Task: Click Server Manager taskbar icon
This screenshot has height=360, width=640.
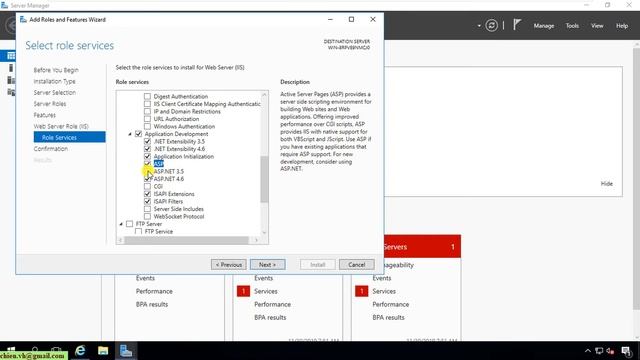Action: click(126, 351)
